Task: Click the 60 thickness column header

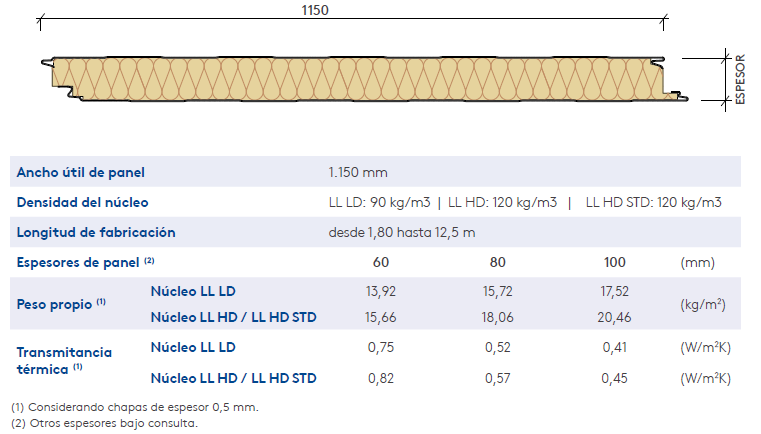Action: point(381,262)
